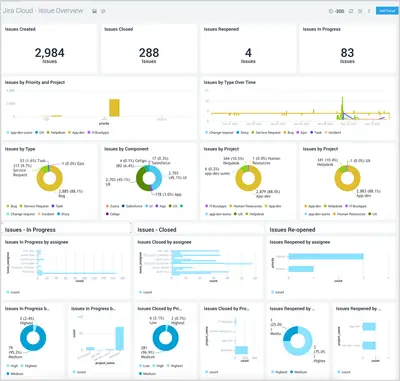Click the folder icon beside the dashboard title
400x381 pixels.
[94, 11]
